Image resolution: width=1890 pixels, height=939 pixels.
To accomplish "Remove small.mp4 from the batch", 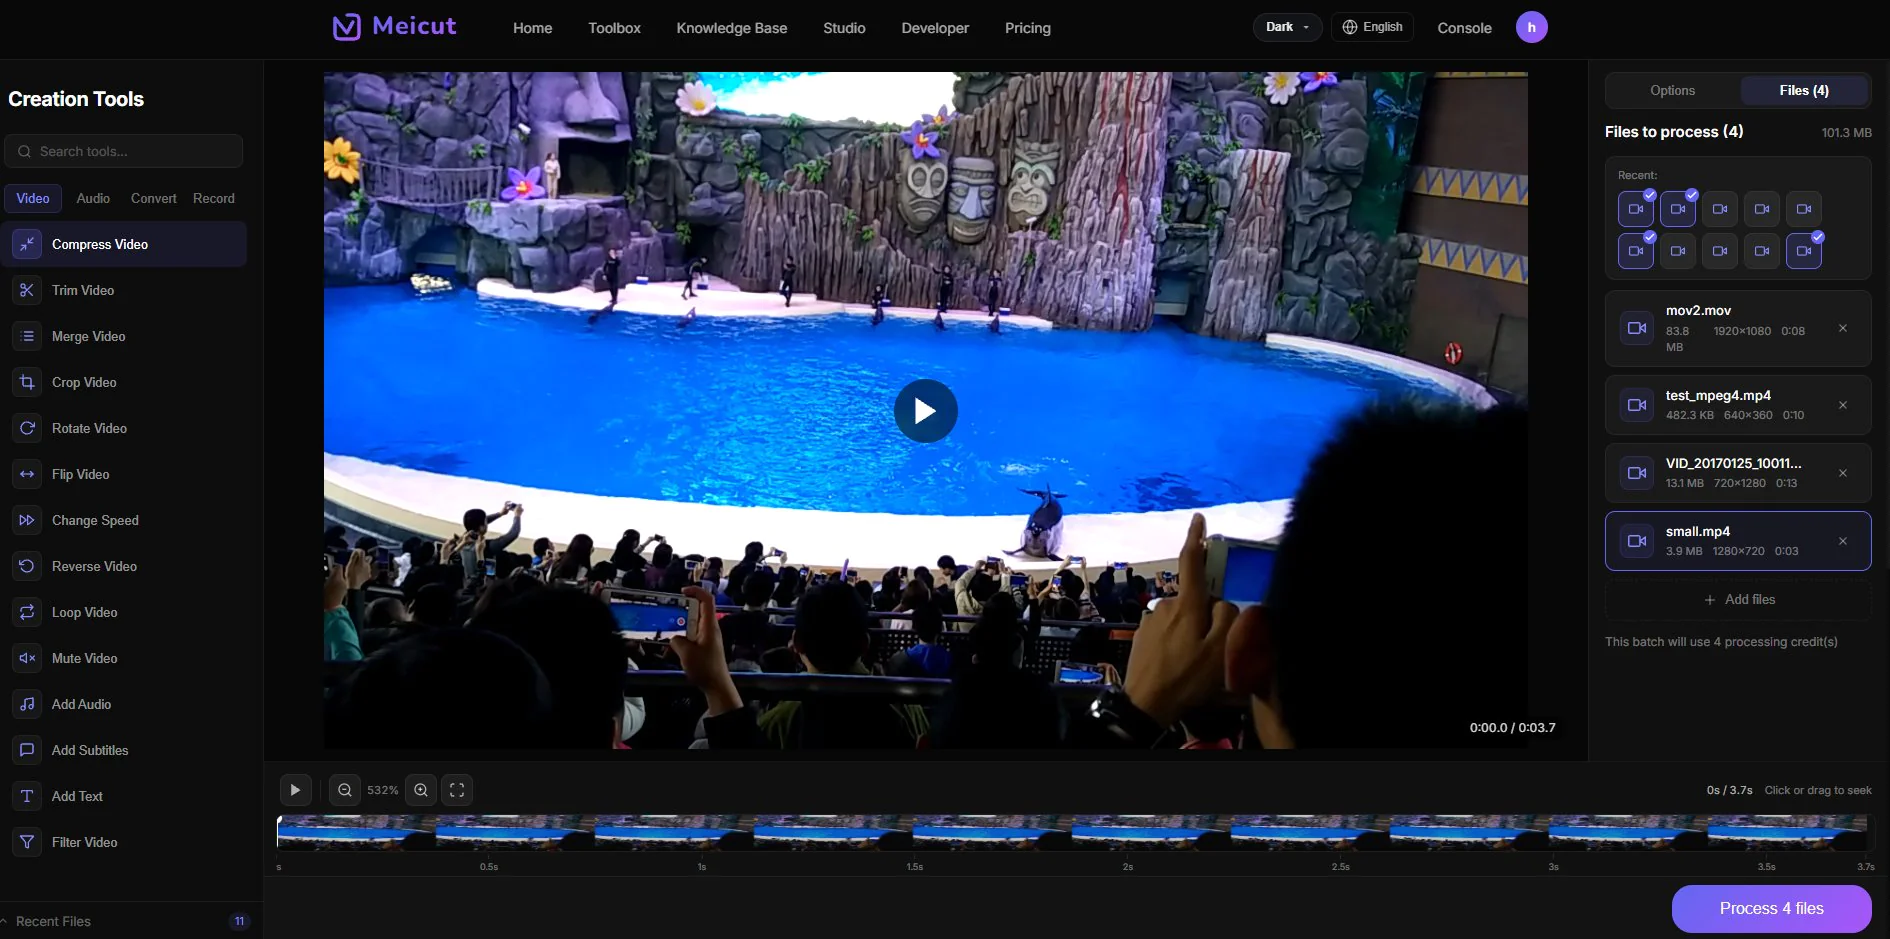I will click(1843, 541).
